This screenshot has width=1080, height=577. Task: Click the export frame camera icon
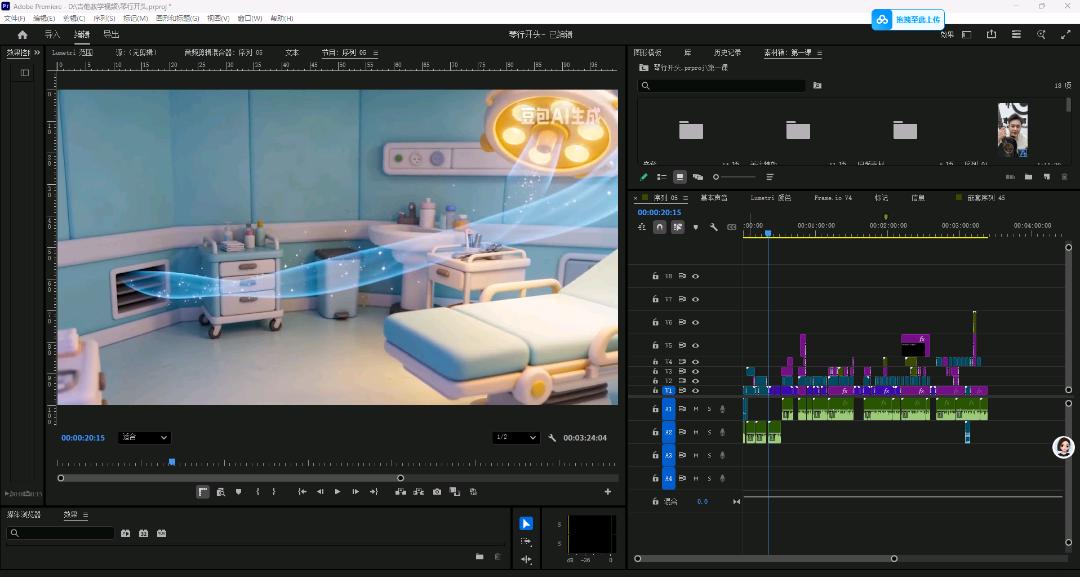(x=437, y=491)
